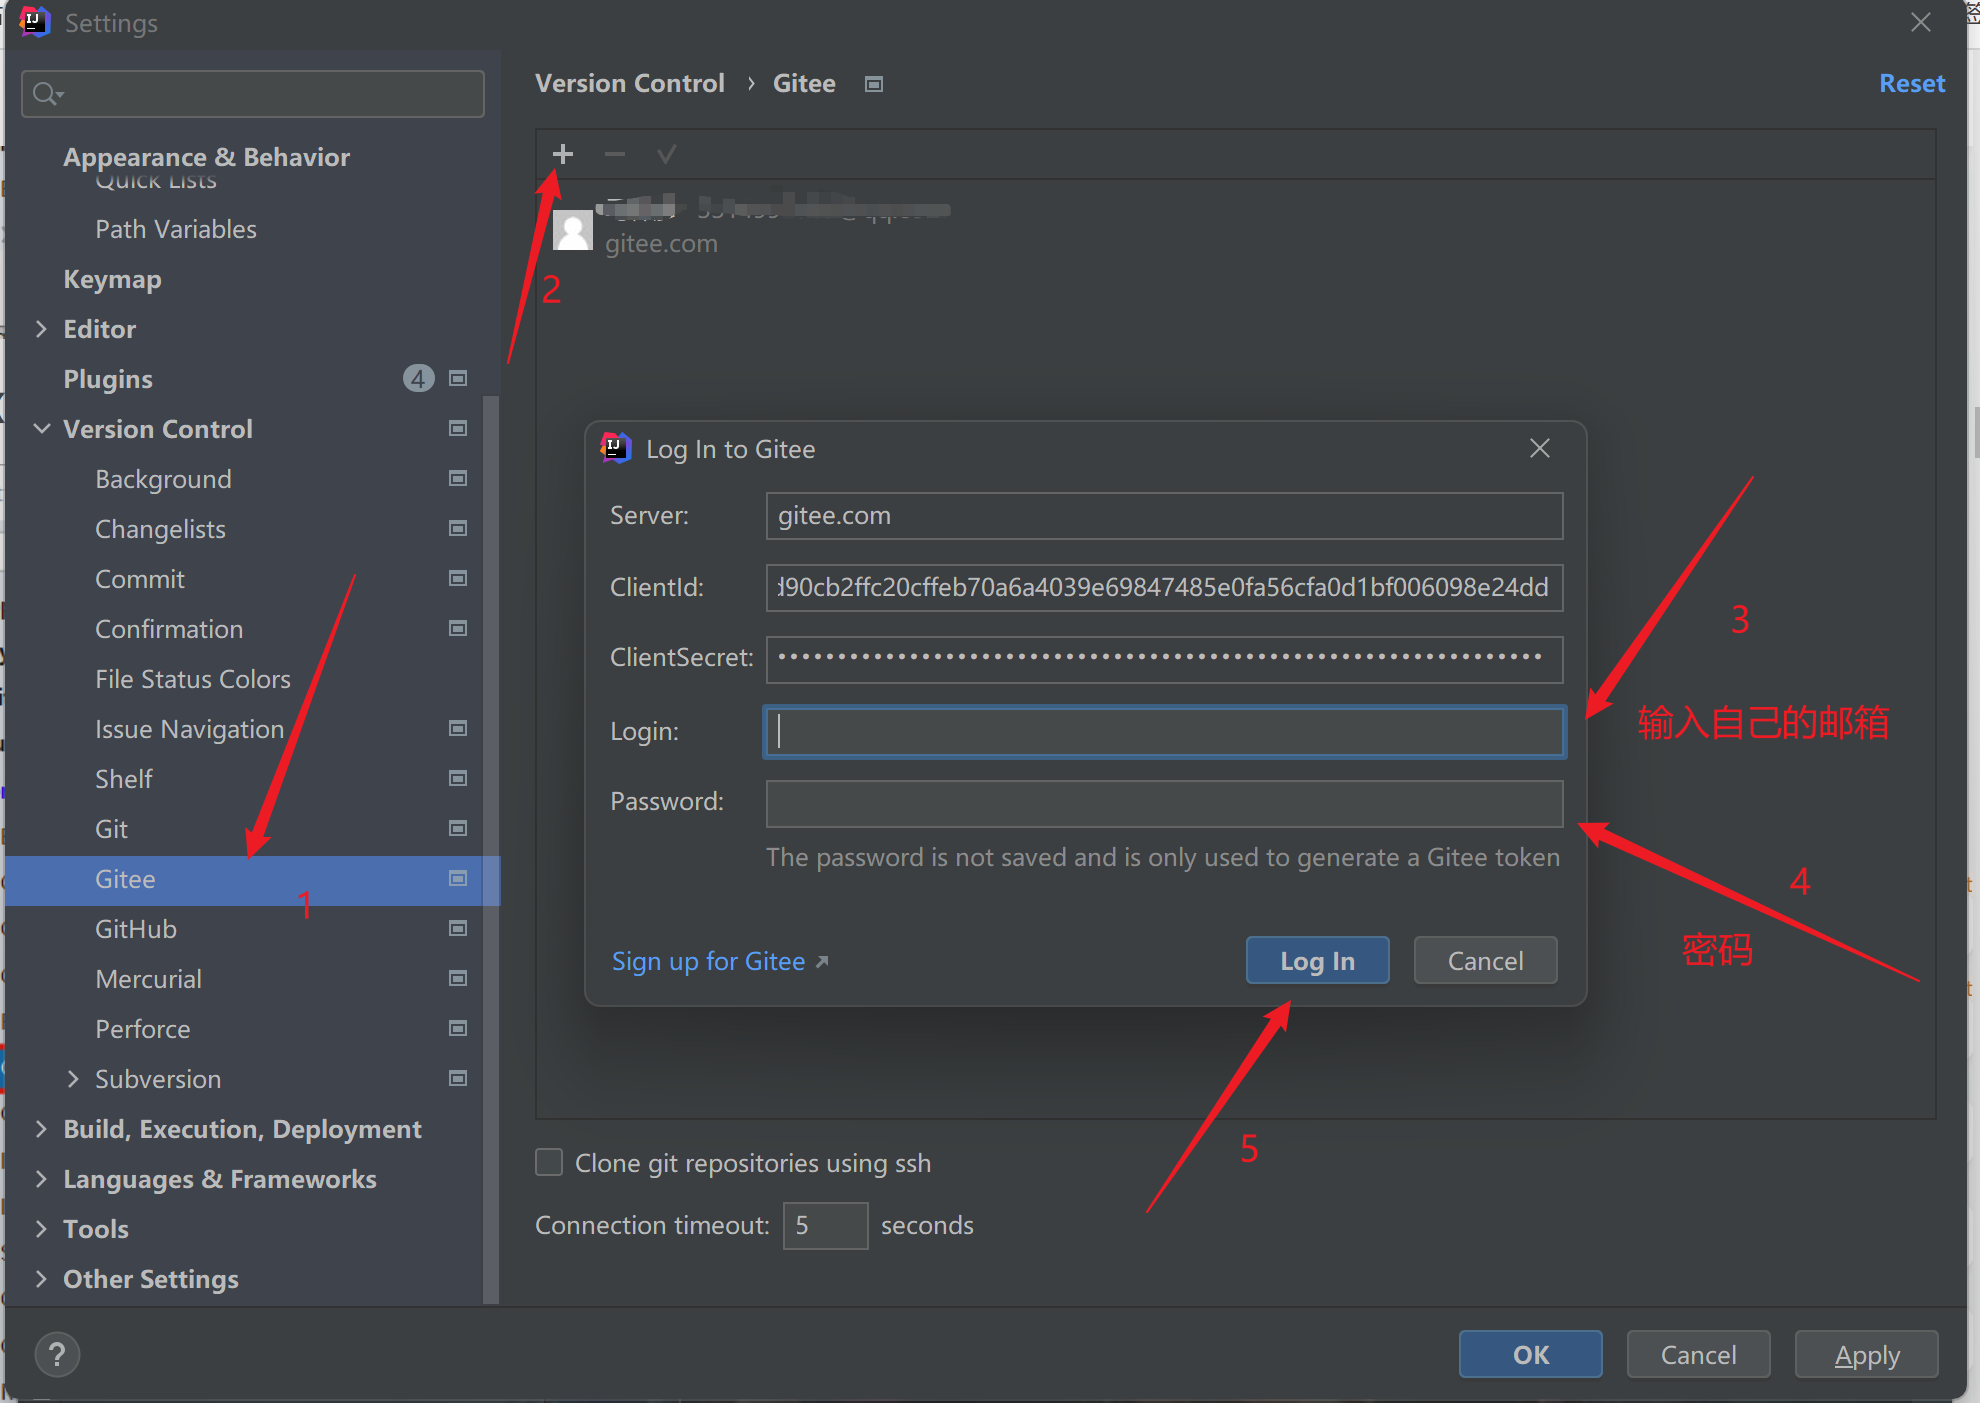Screen dimensions: 1980x1403
Task: Expand the Editor settings section
Action: 41,329
